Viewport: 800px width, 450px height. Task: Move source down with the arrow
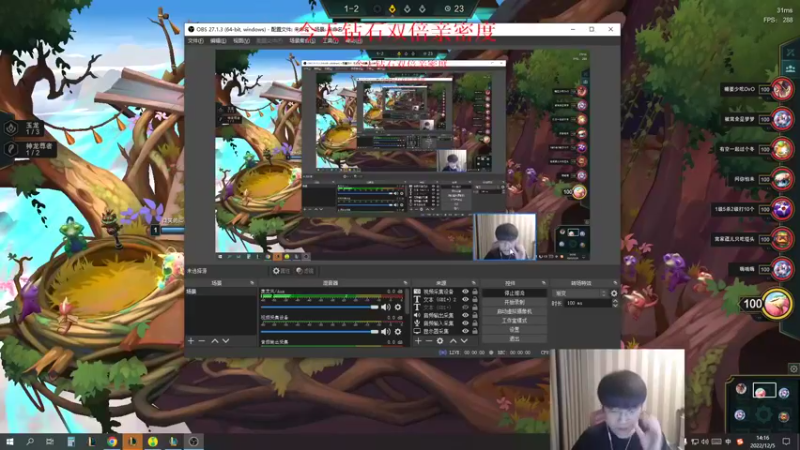(464, 341)
